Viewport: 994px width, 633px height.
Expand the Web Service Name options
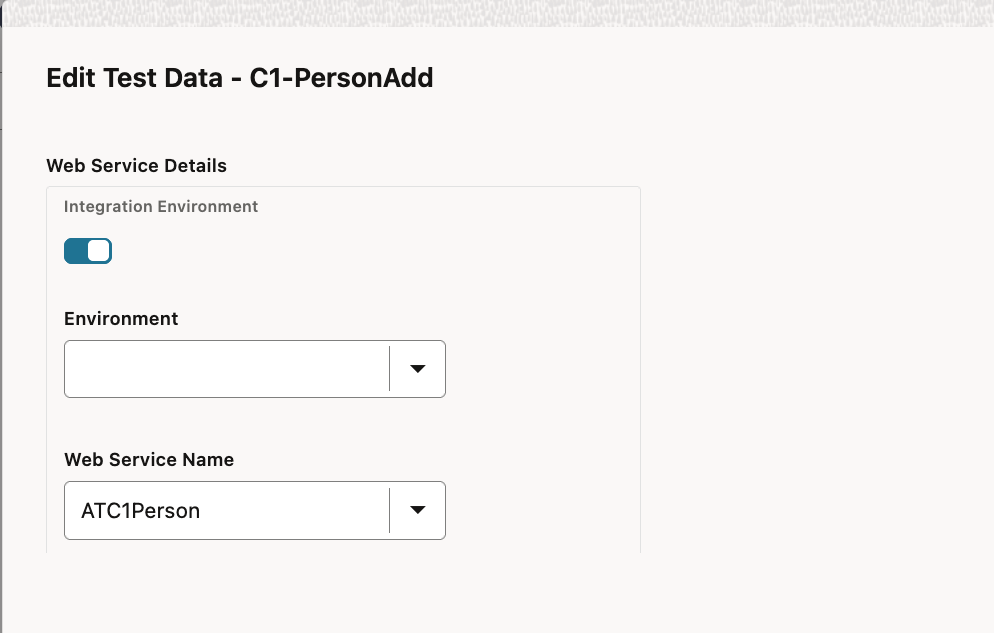pyautogui.click(x=417, y=510)
